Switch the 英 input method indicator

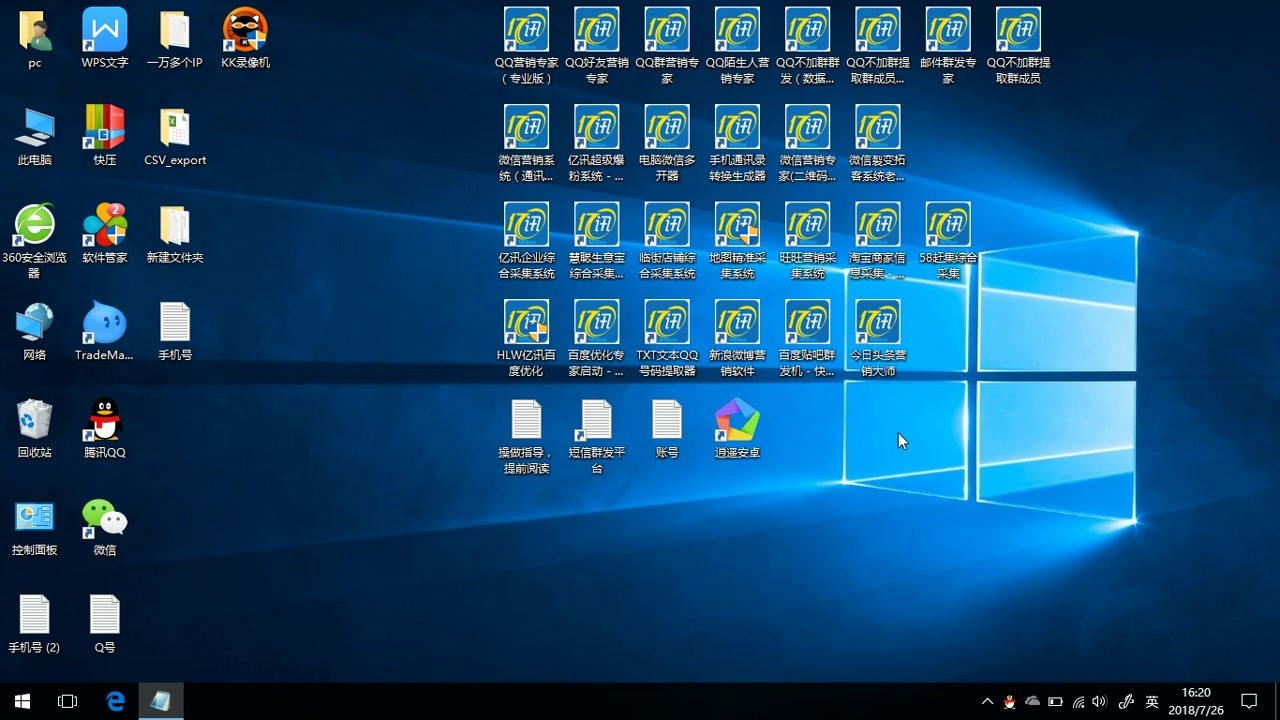click(x=1152, y=701)
